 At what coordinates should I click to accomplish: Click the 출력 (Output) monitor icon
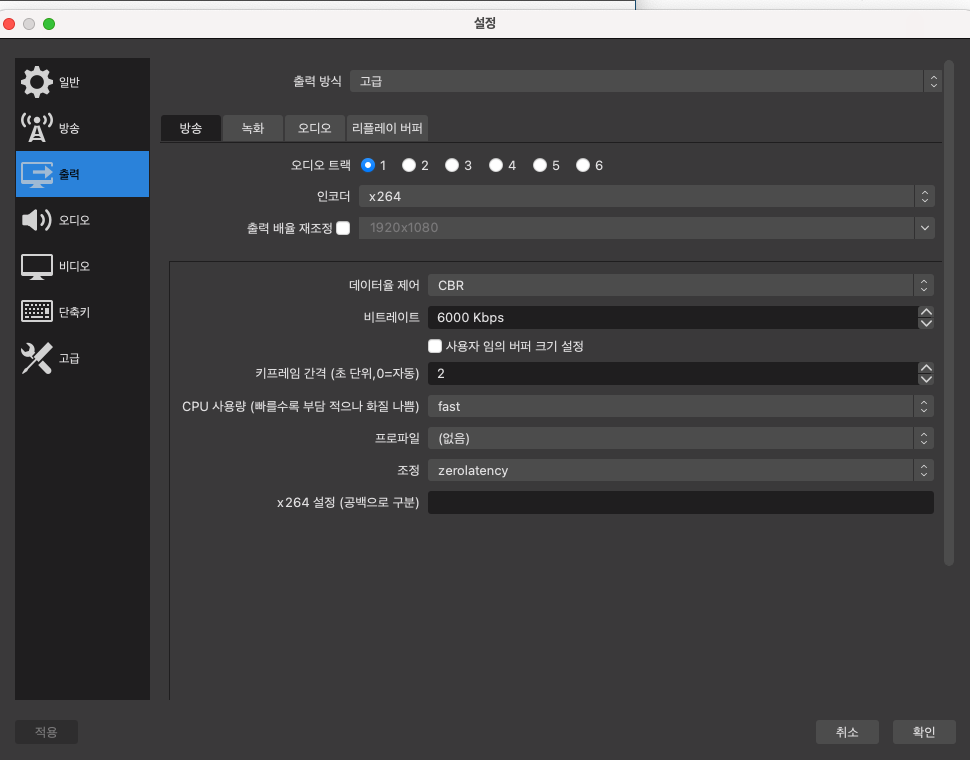click(37, 174)
